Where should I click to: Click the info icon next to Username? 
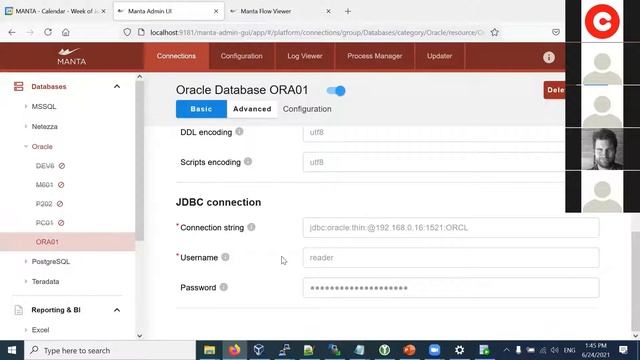click(225, 257)
